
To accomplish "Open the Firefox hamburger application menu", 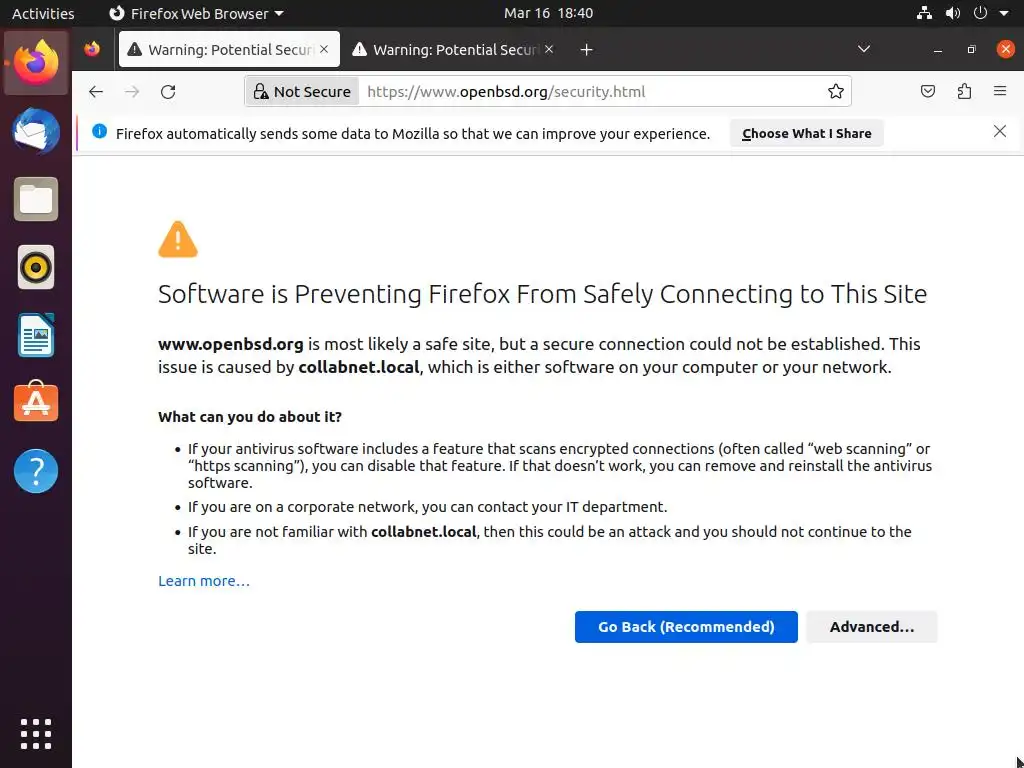I will click(x=1000, y=92).
